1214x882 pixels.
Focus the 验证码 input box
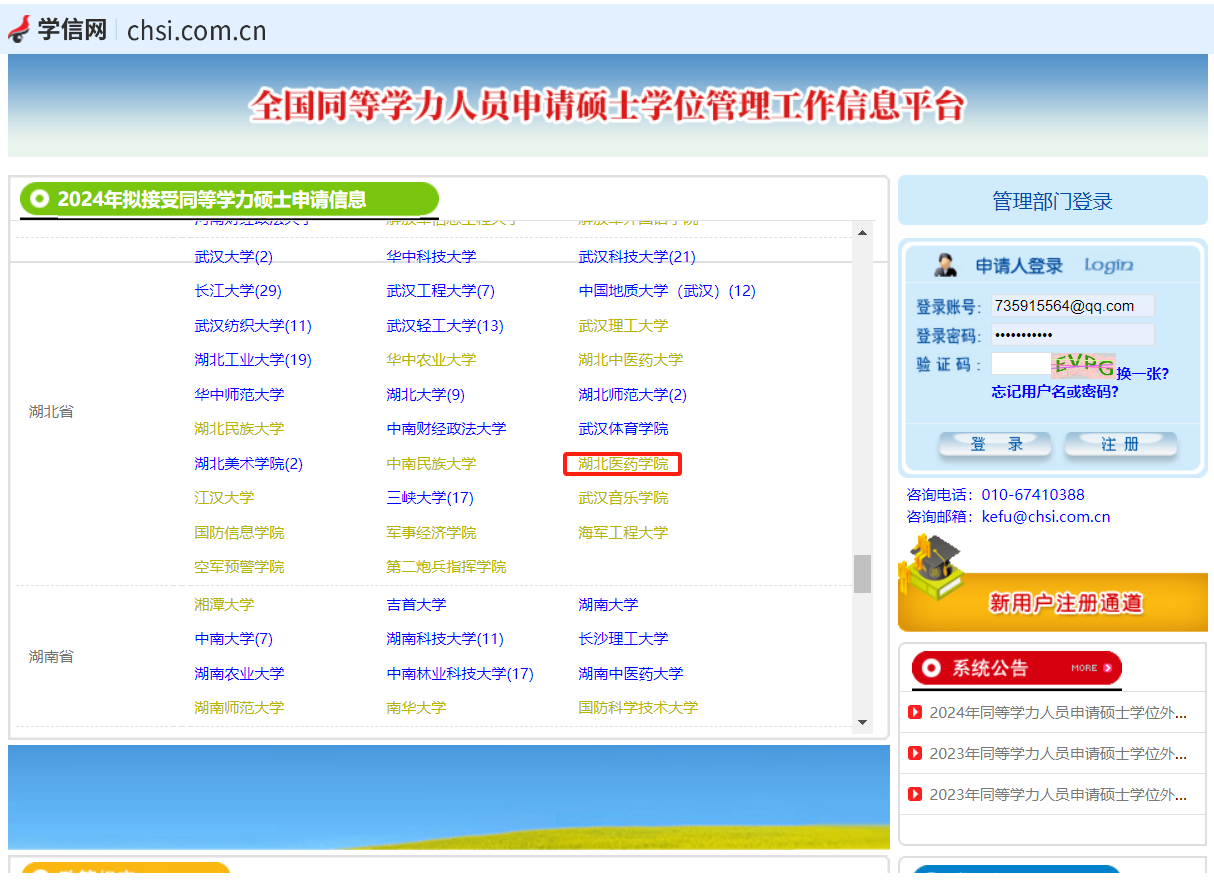click(x=1020, y=364)
